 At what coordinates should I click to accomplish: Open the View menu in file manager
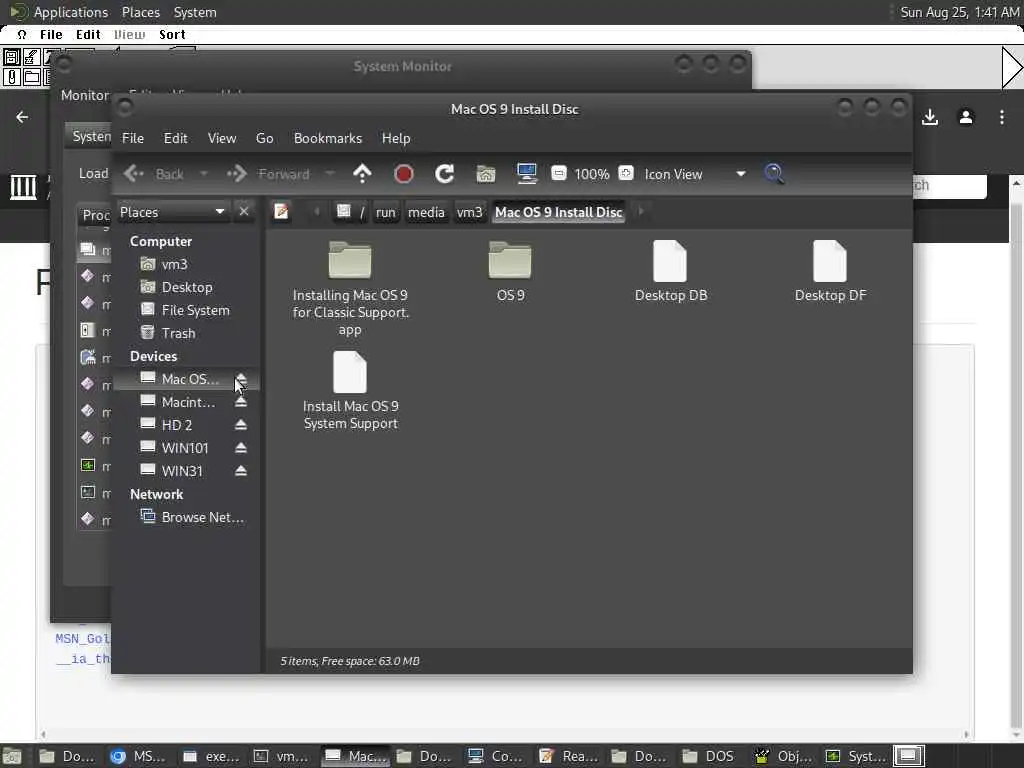[222, 138]
